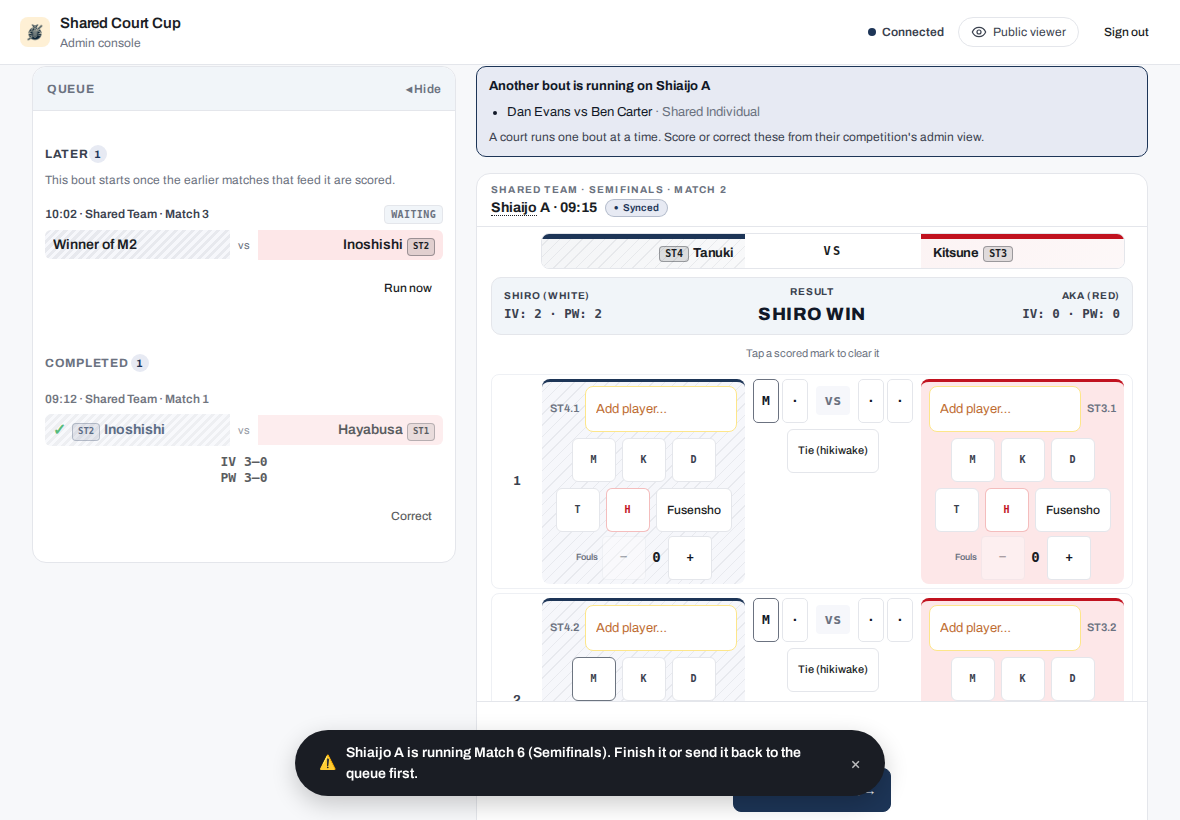
Task: Score K for ST3.1 in bout 1
Action: [x=1023, y=460]
